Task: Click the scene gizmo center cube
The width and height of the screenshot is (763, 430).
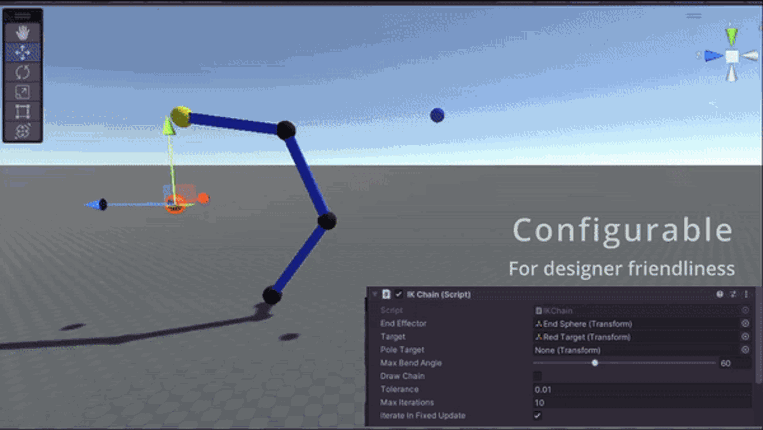Action: [x=732, y=56]
